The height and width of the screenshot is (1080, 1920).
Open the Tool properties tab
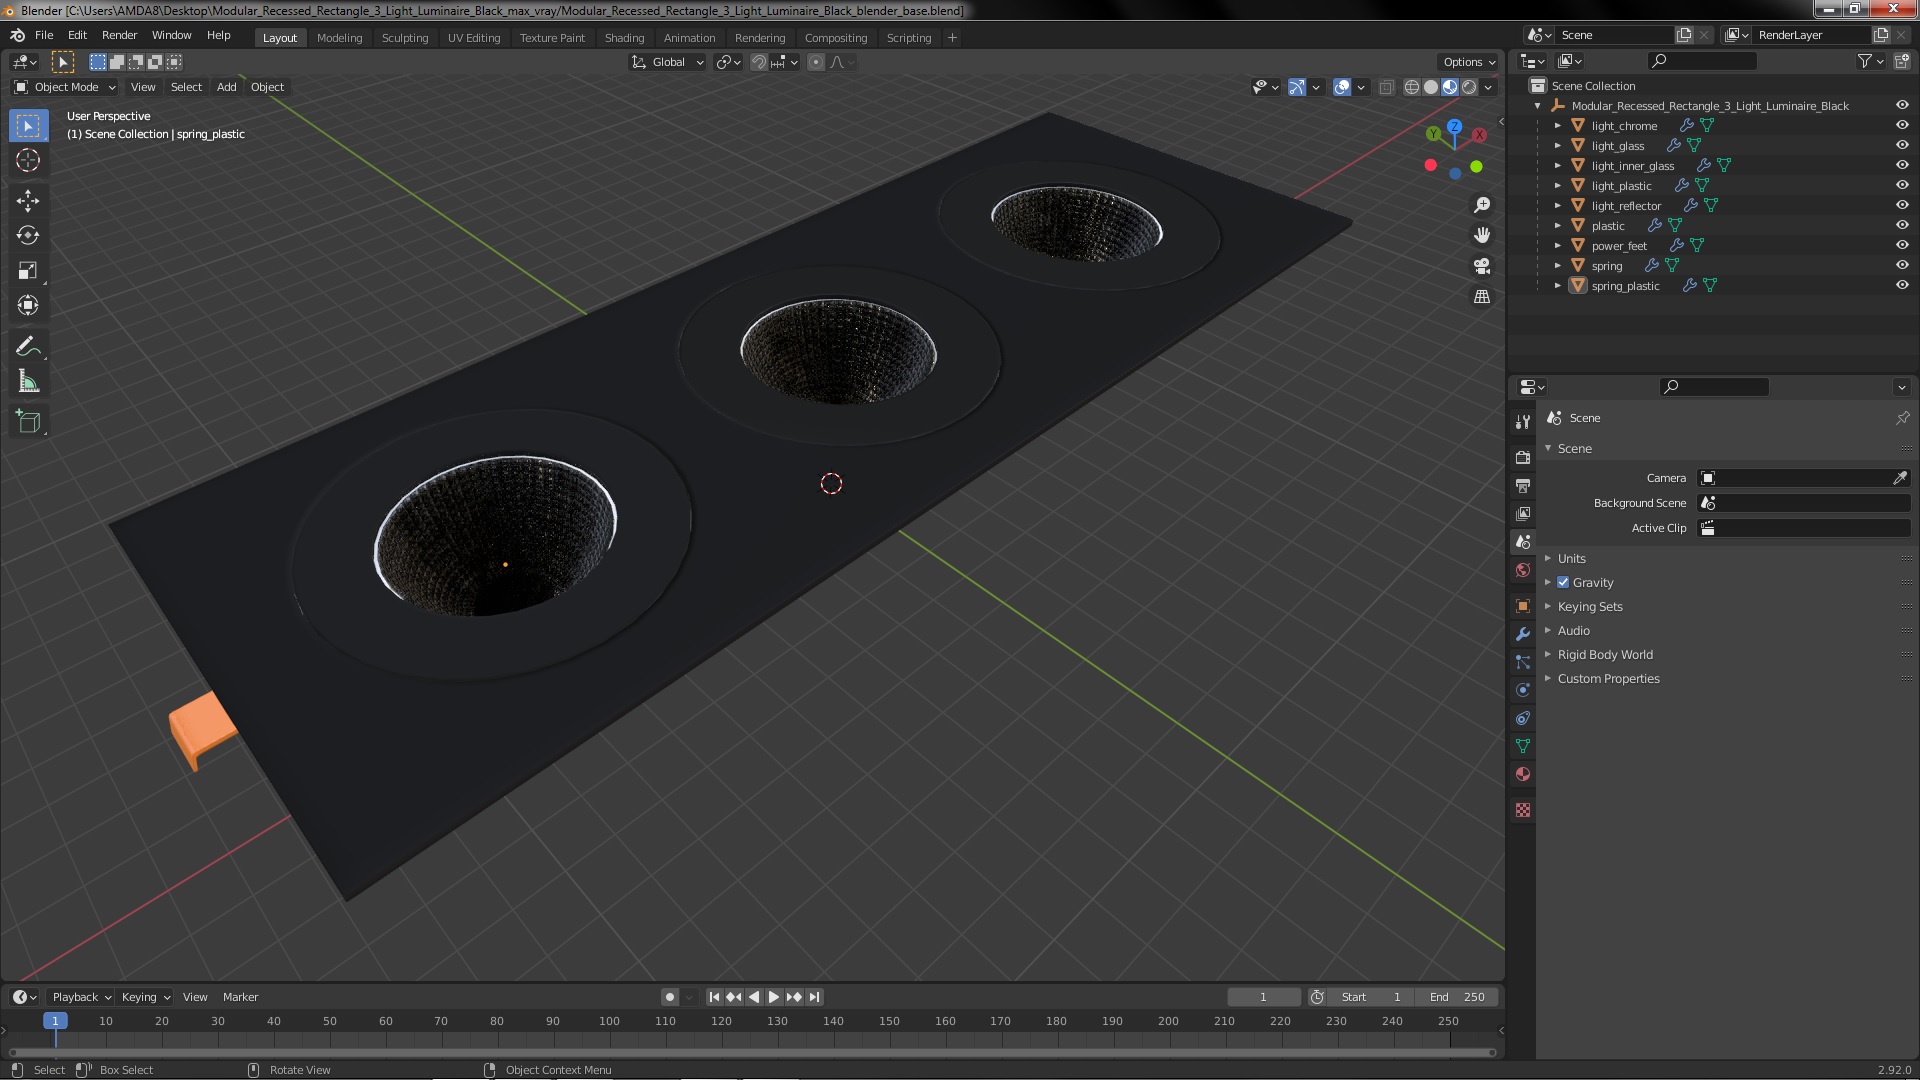(1523, 422)
